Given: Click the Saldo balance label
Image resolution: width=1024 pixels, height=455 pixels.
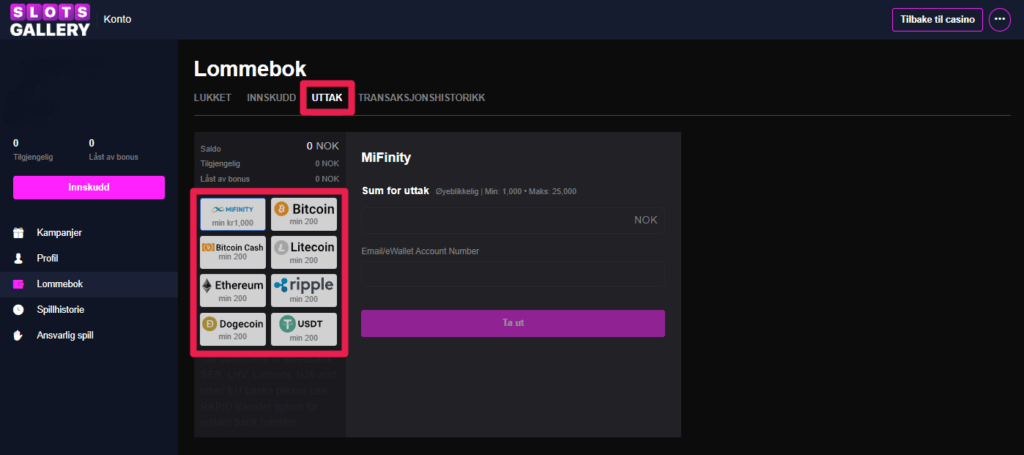Looking at the screenshot, I should (x=211, y=149).
